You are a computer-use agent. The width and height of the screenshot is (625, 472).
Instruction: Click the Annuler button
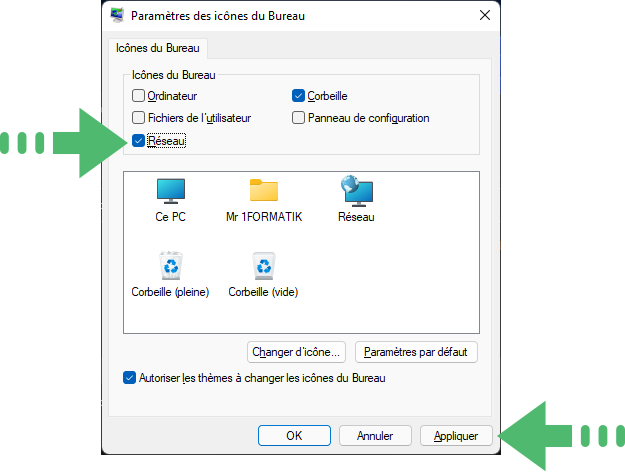point(375,435)
